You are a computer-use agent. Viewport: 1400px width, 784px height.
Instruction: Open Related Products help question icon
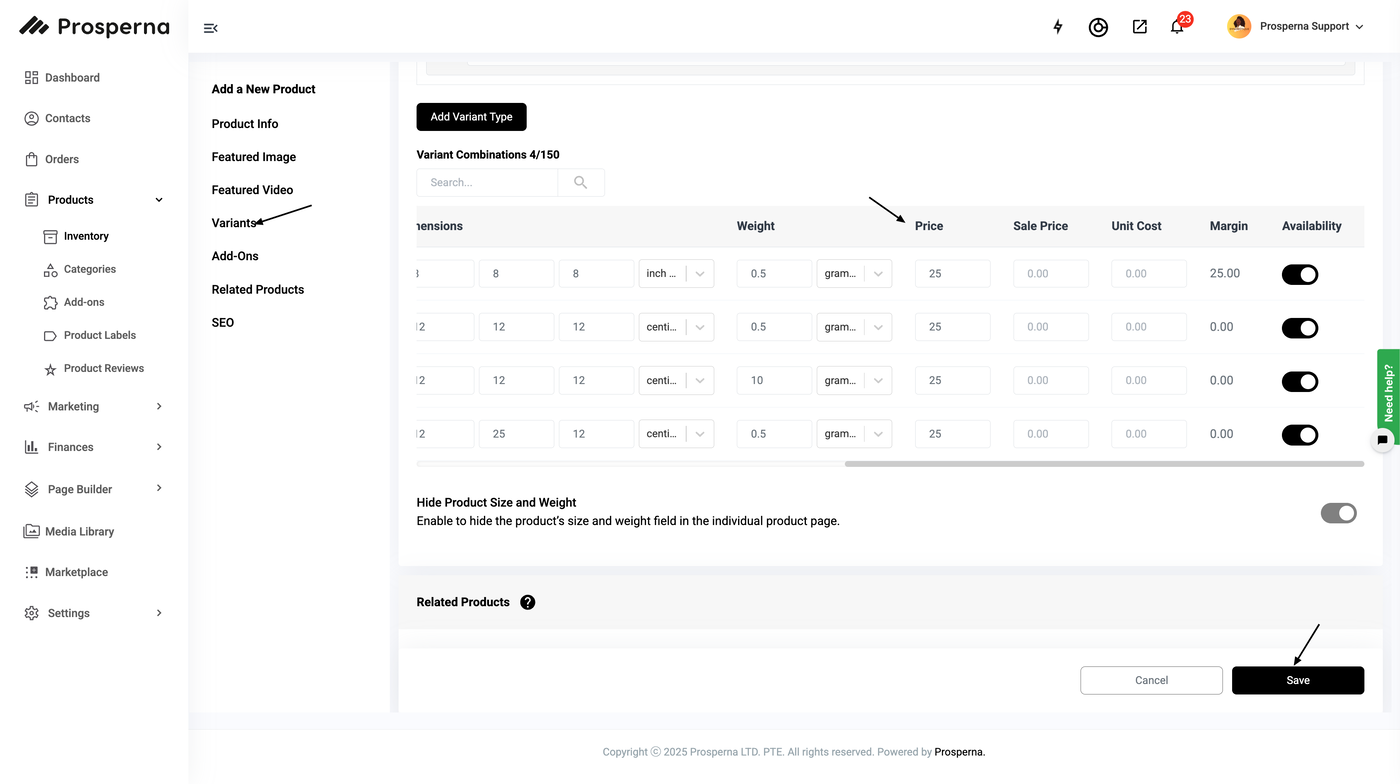528,602
